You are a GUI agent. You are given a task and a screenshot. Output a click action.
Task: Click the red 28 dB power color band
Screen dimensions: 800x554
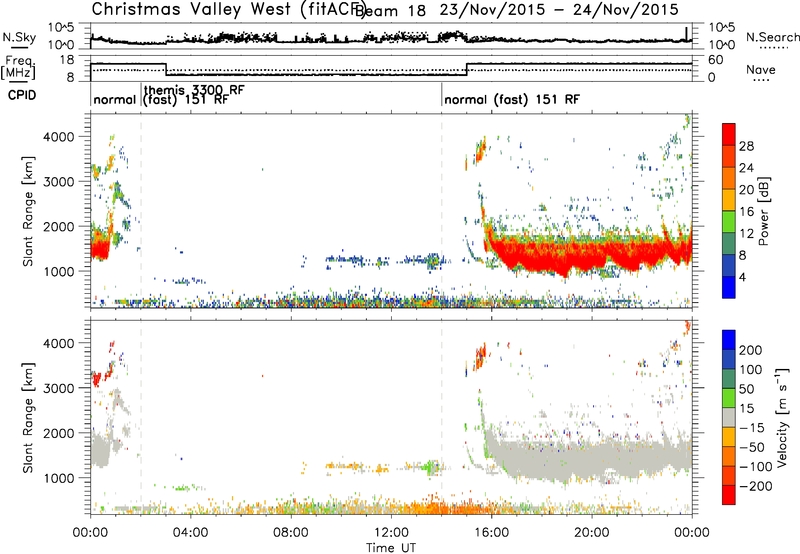(x=729, y=134)
